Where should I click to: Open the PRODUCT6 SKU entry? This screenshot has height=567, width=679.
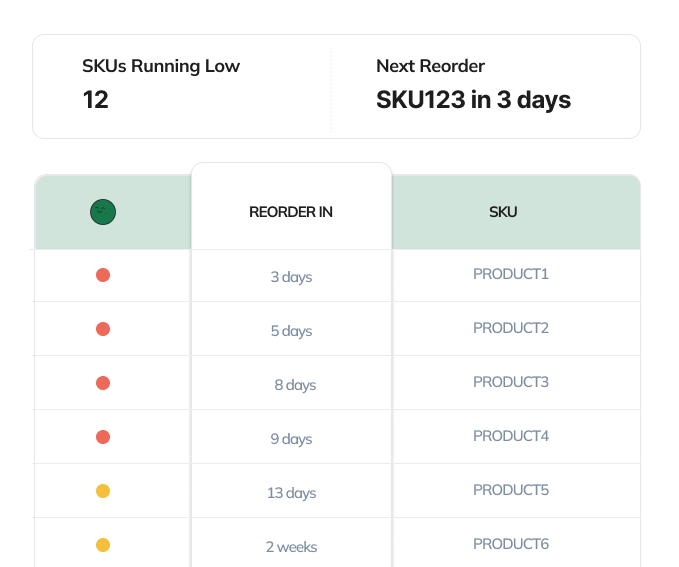[511, 544]
